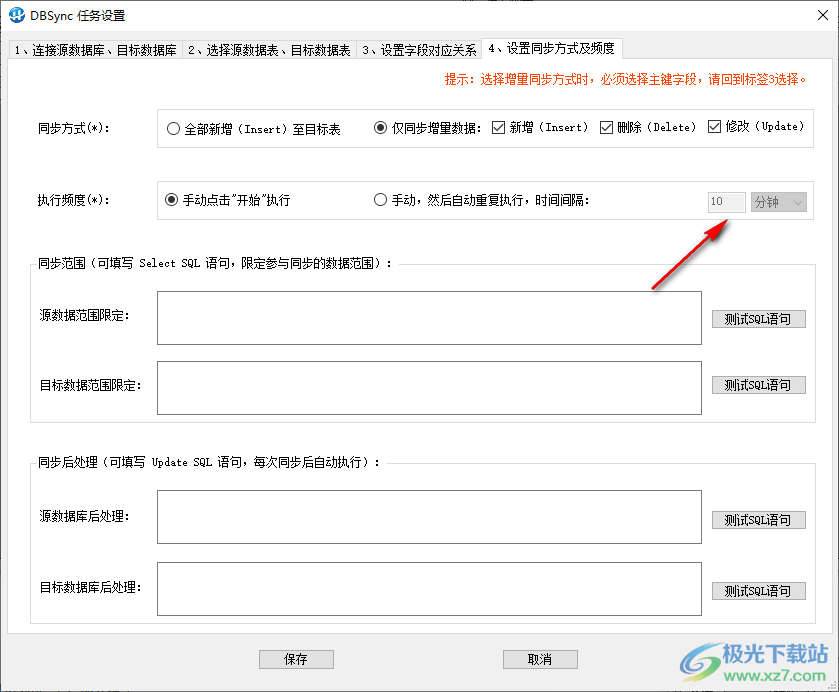Focus the 目标数据范围限定 text box
Viewport: 839px width, 692px height.
429,388
